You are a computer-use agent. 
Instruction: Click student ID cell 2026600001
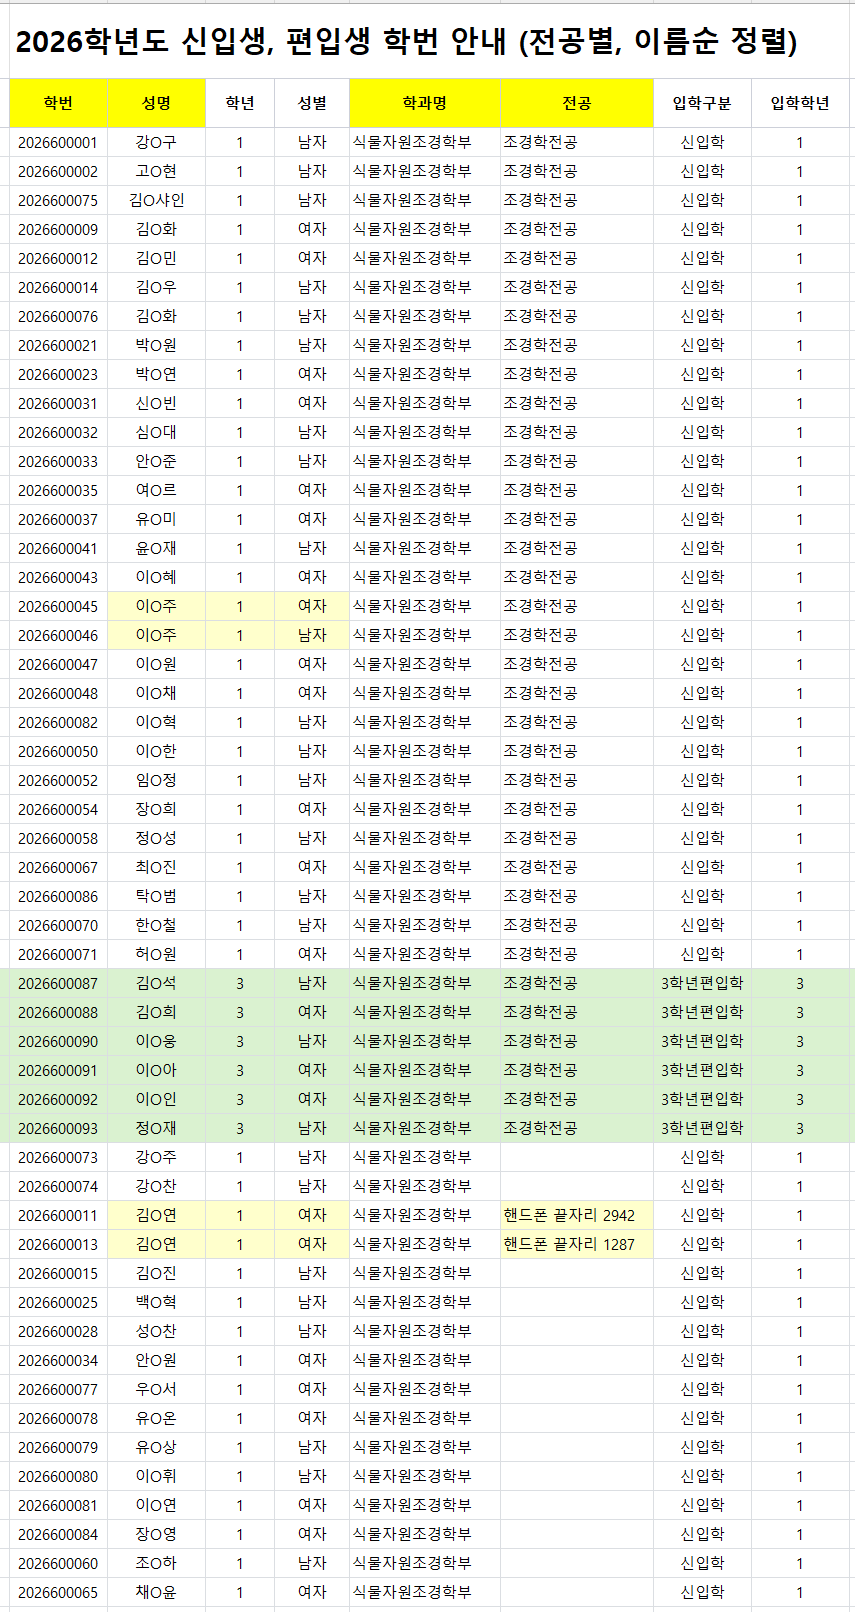pos(58,142)
